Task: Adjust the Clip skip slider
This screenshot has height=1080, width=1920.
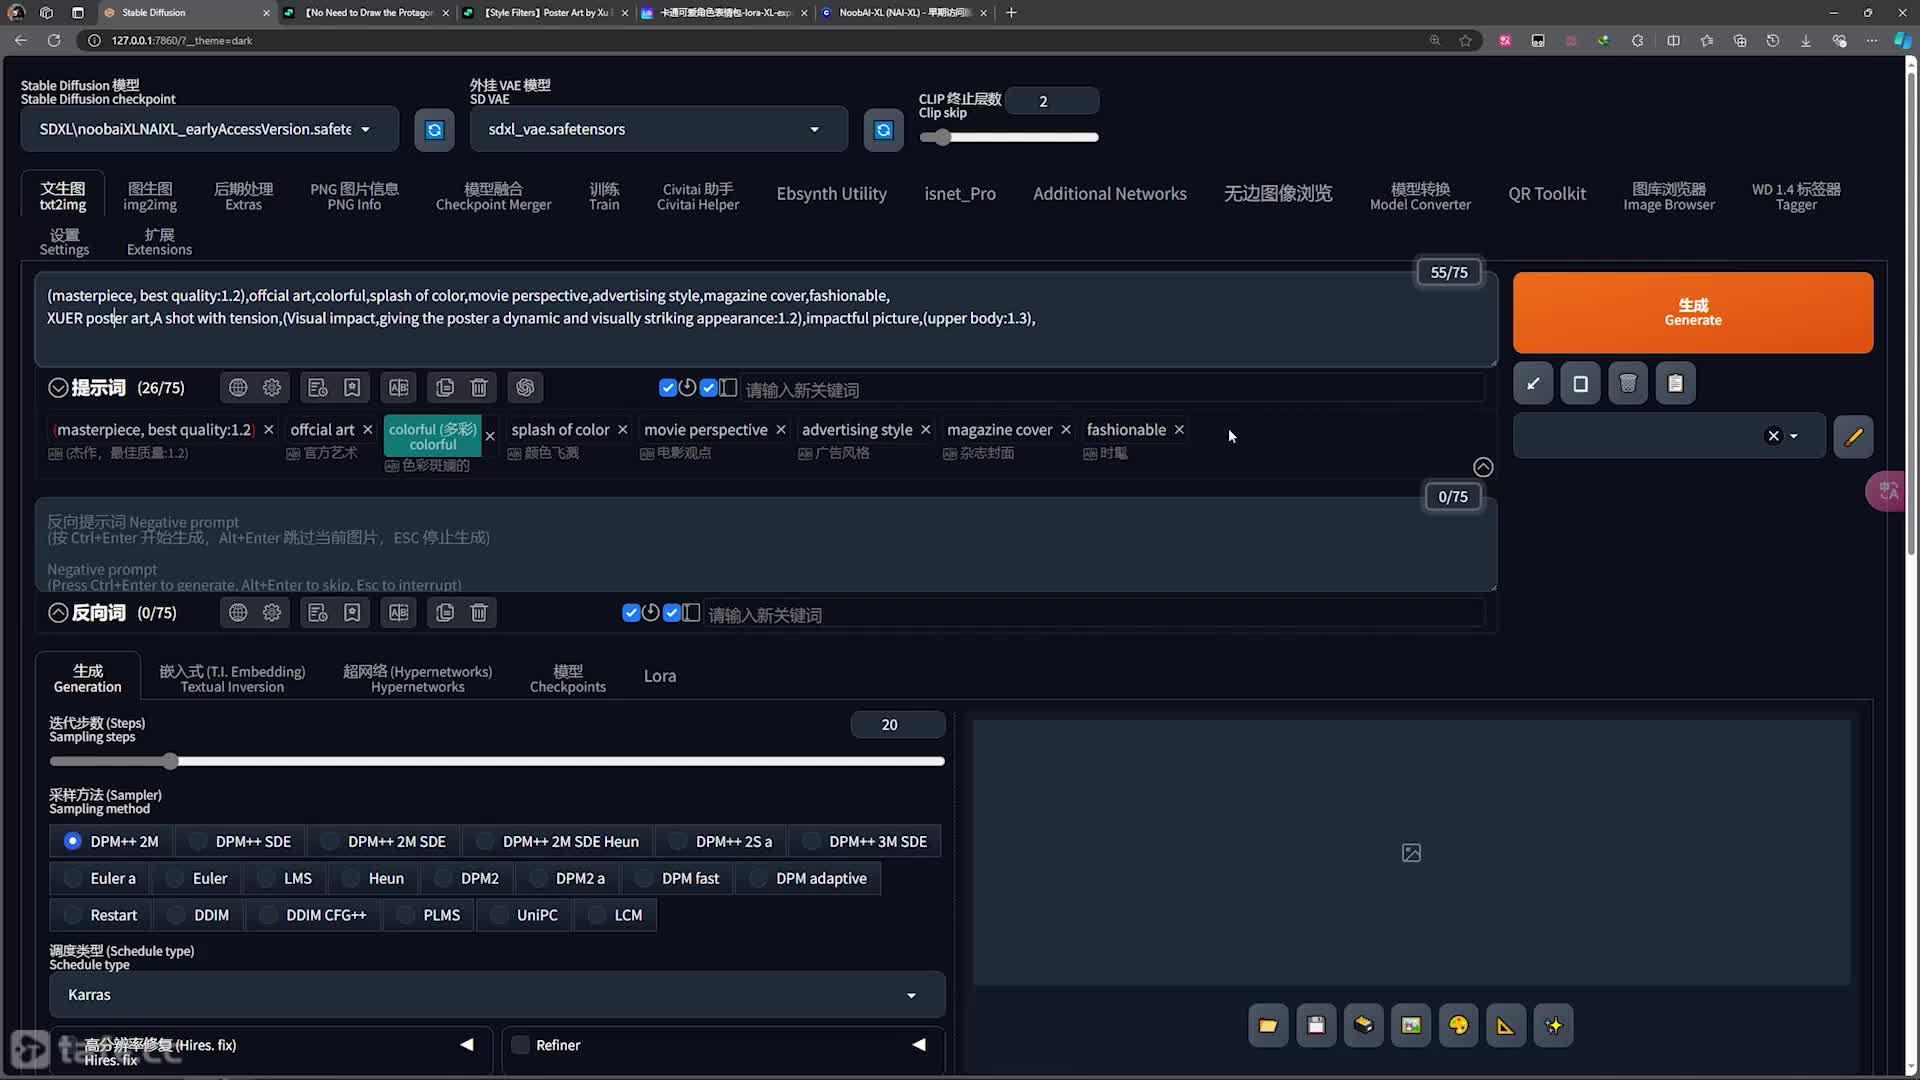Action: click(x=1008, y=137)
